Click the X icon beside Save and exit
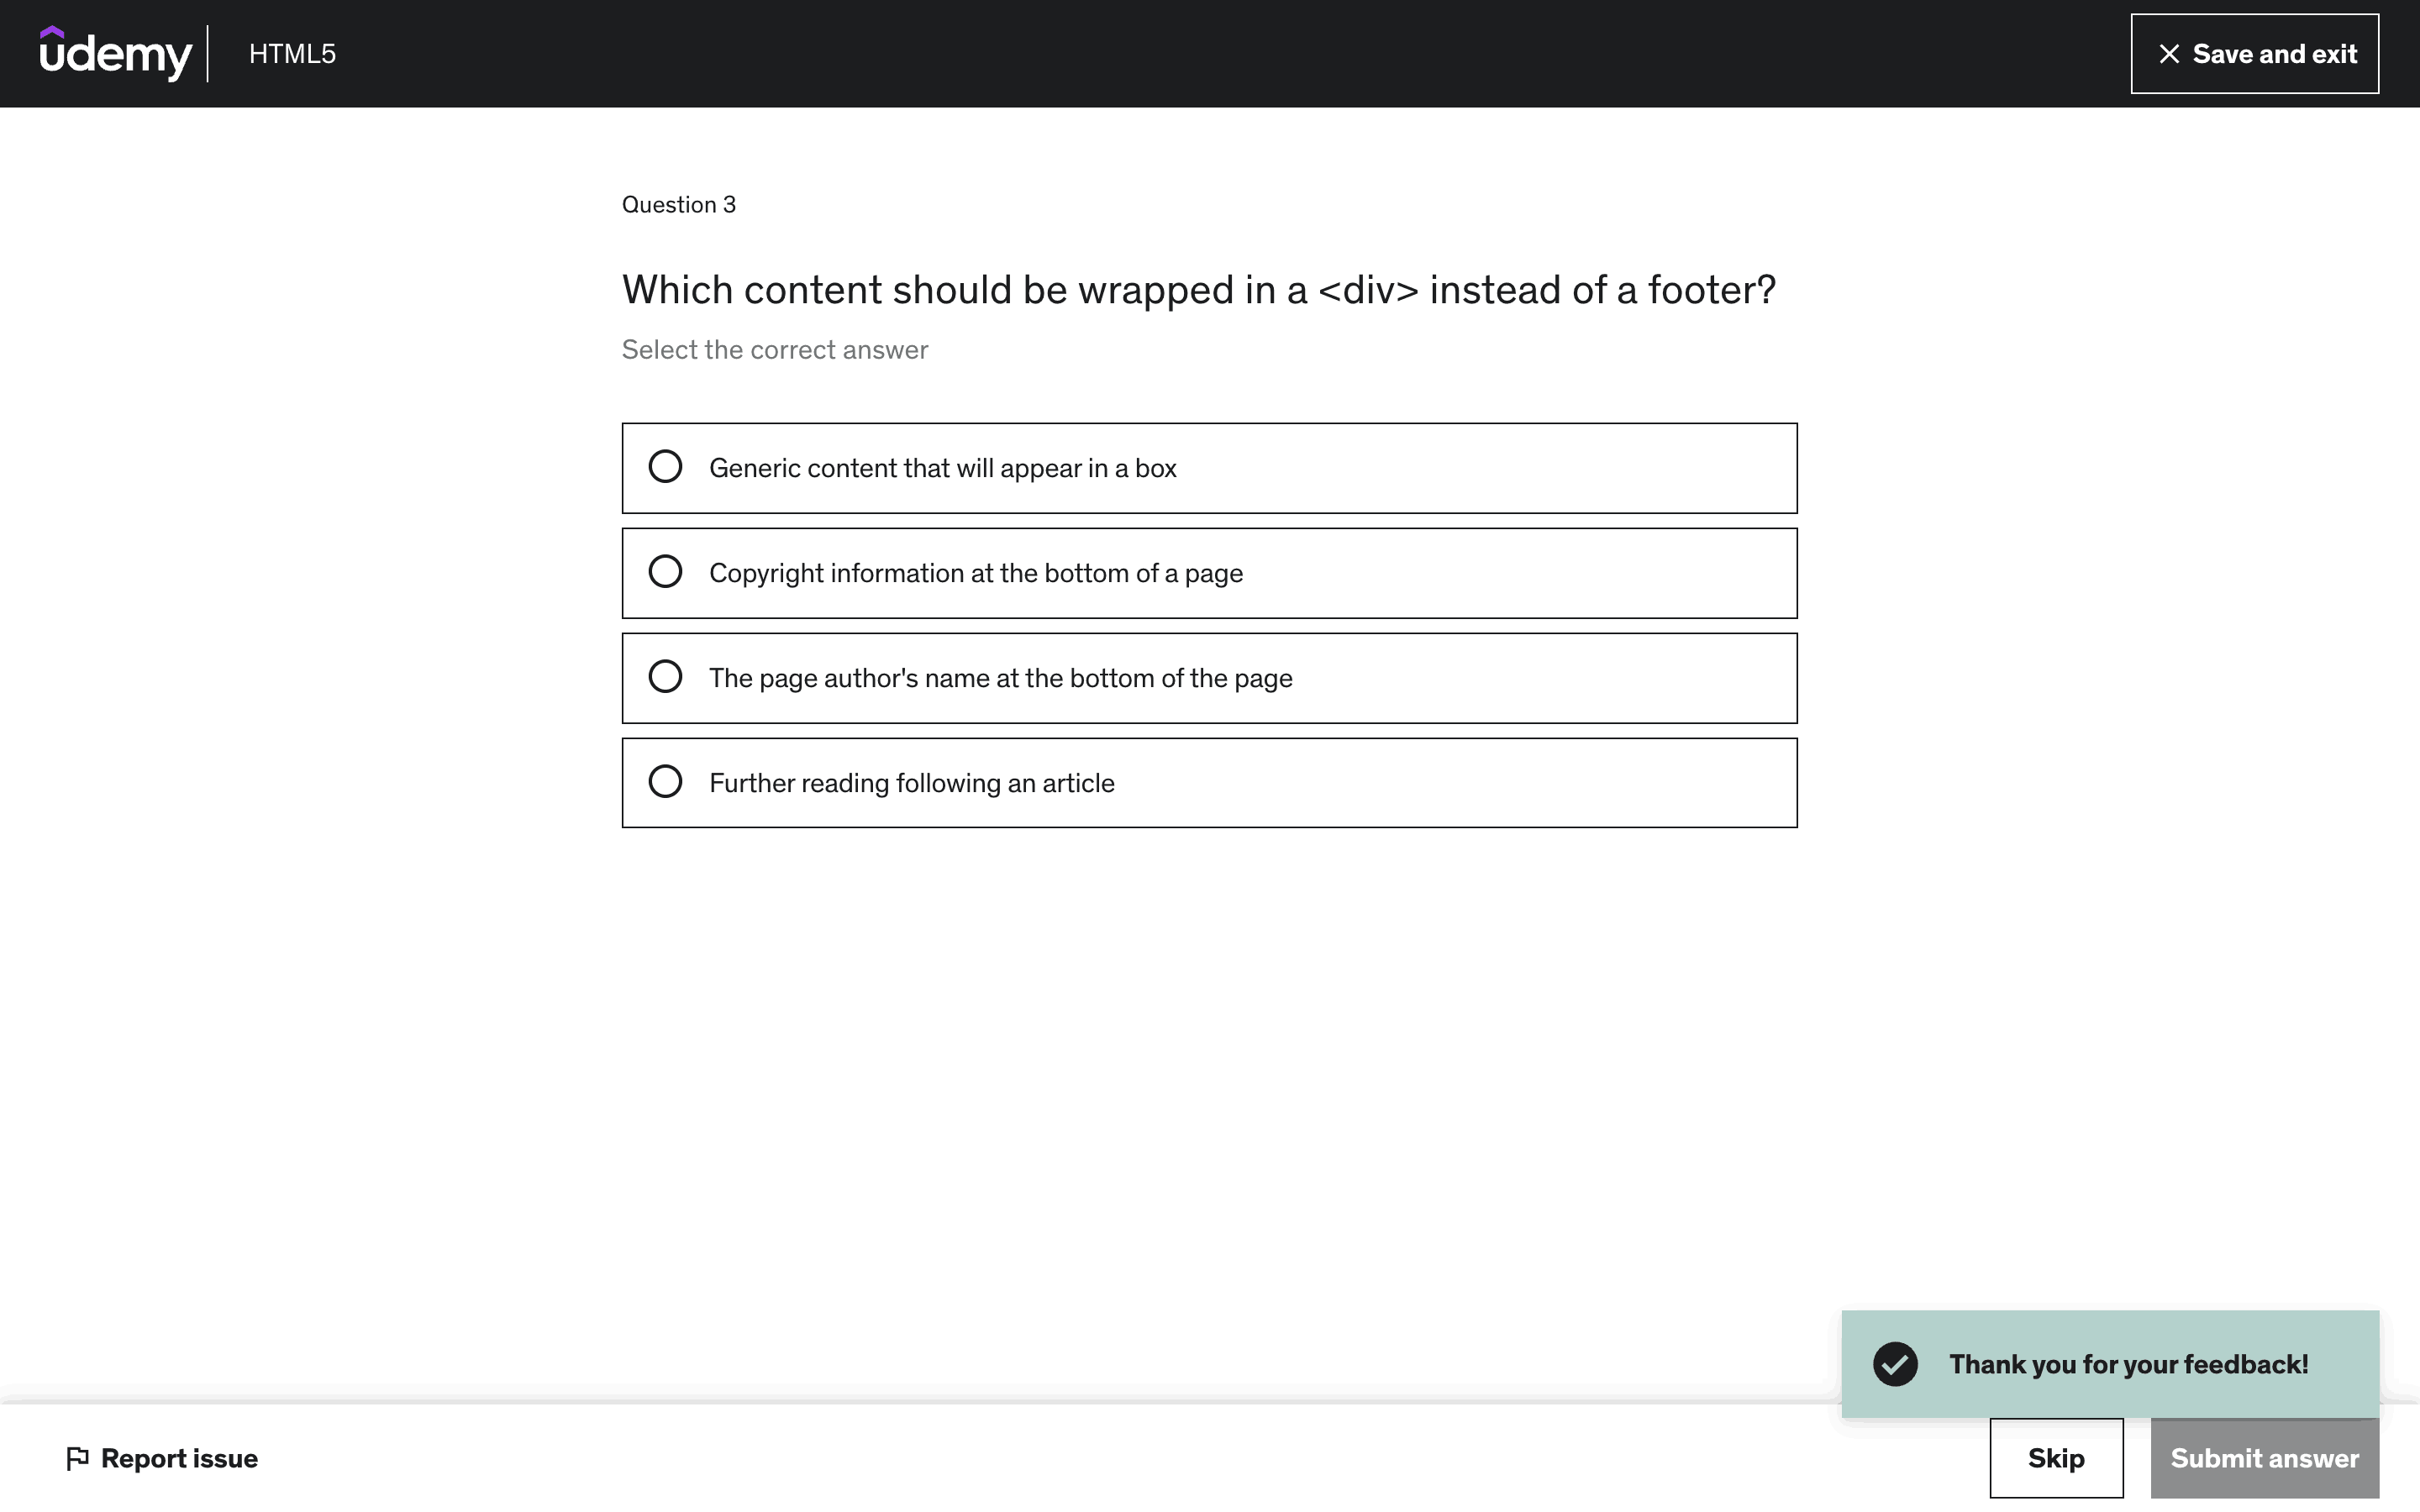Screen dimensions: 2420x1512 (x=2168, y=54)
